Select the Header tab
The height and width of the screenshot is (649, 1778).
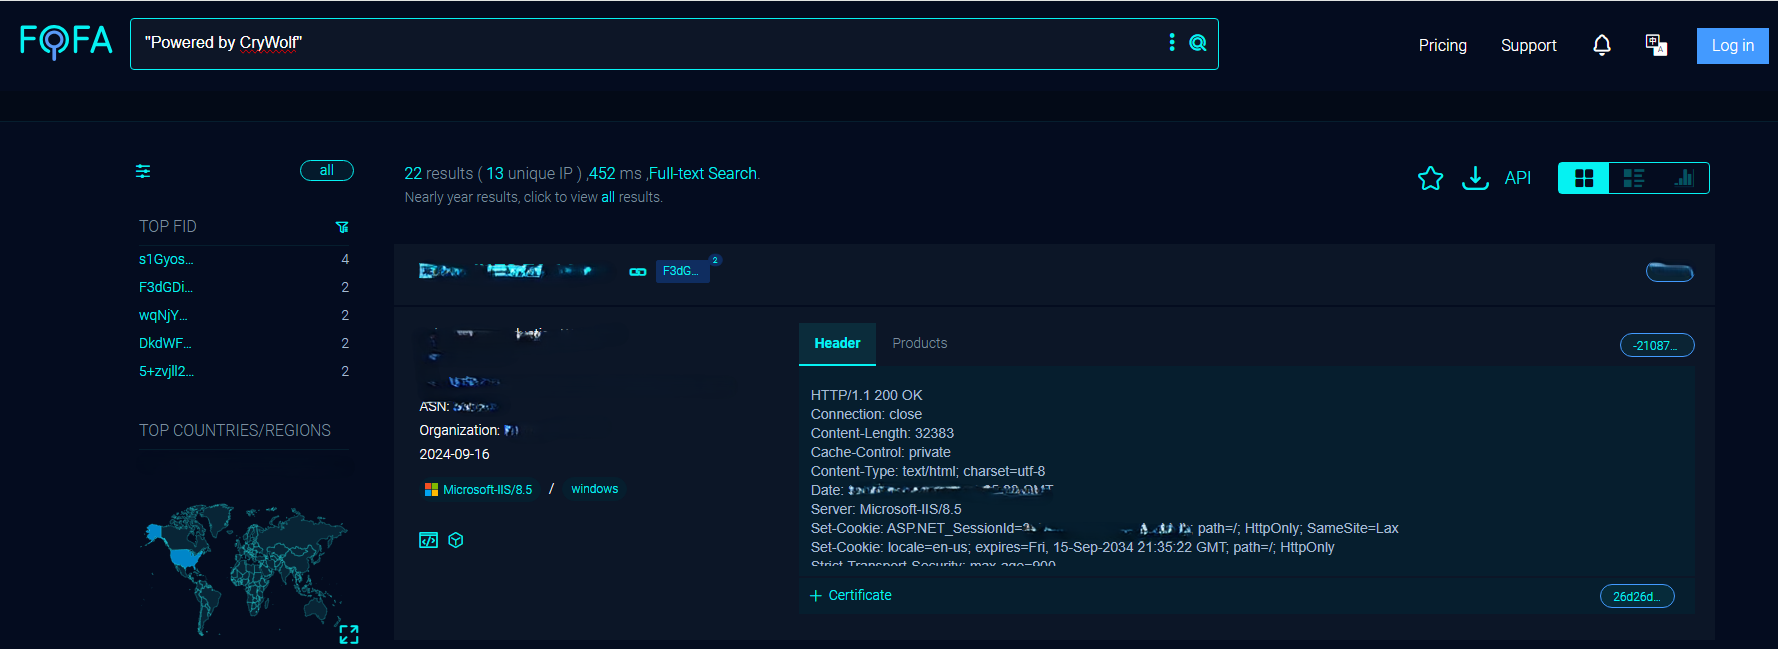click(837, 343)
